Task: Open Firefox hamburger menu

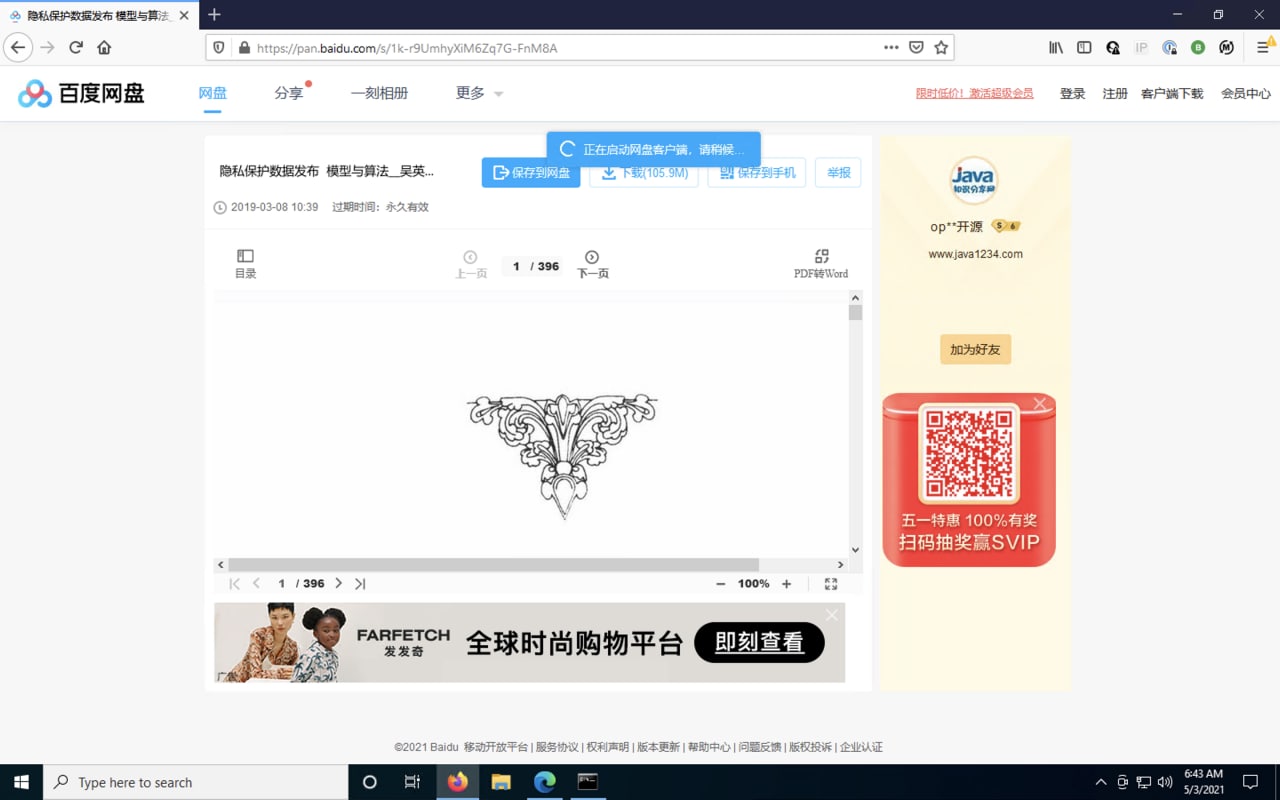Action: pyautogui.click(x=1263, y=47)
